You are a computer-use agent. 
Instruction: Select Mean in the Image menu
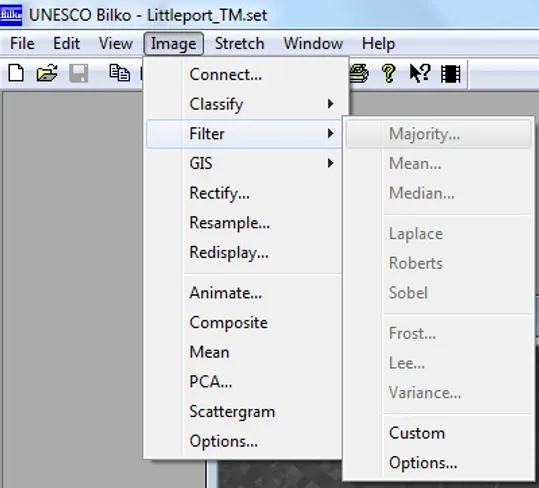pos(244,352)
